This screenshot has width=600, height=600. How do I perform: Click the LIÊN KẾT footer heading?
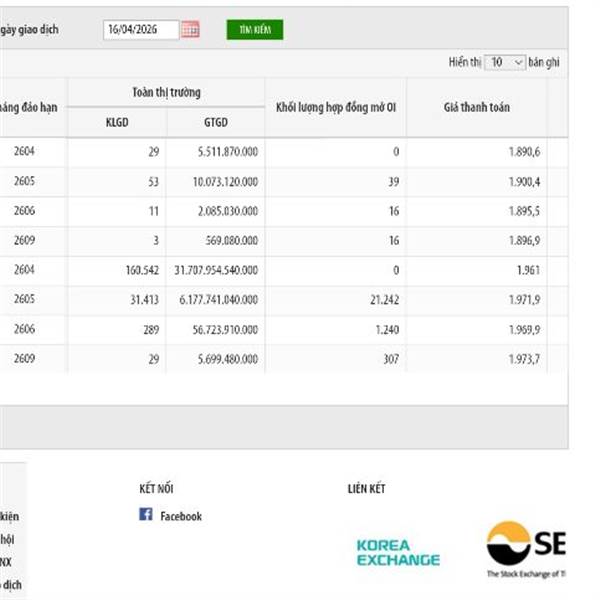coord(366,489)
